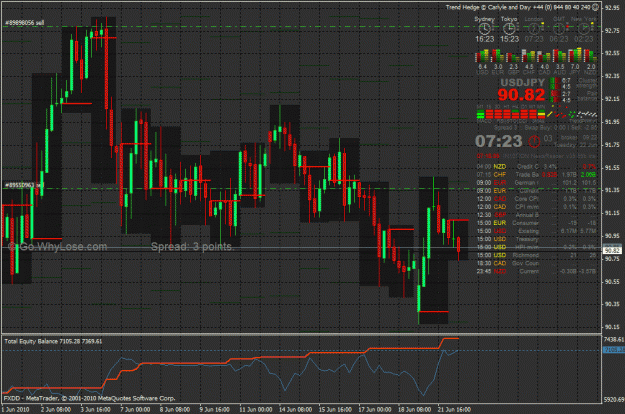Select the EUR currency strength bars
This screenshot has width=625, height=414.
pos(498,56)
